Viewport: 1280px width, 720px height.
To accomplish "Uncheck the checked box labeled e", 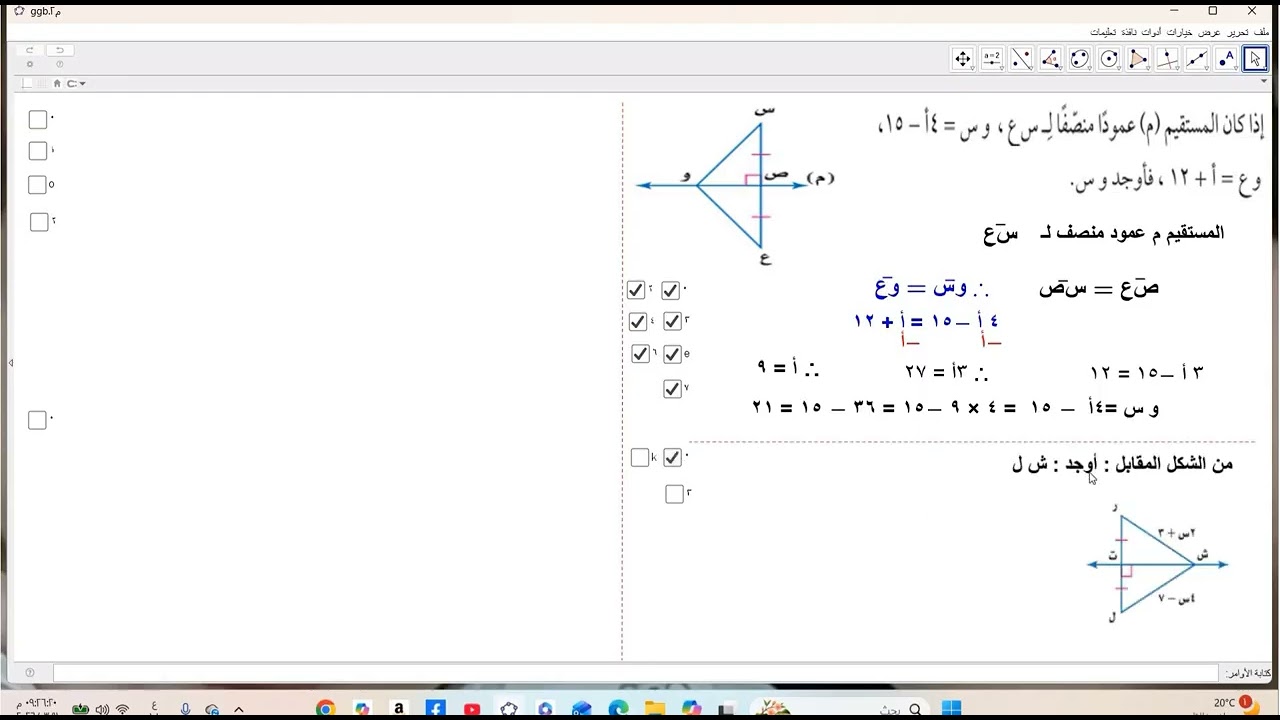I will click(672, 354).
